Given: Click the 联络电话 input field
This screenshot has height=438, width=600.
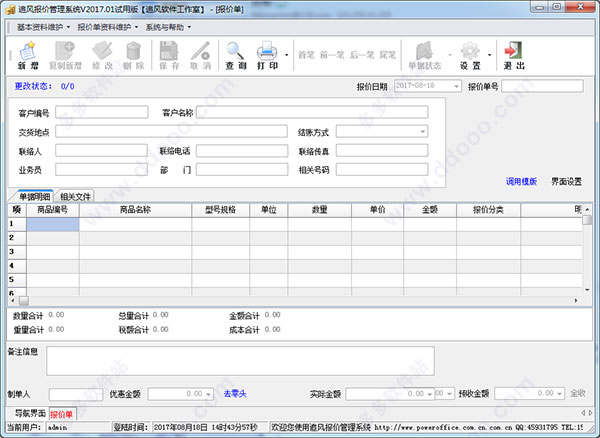Looking at the screenshot, I should 242,150.
